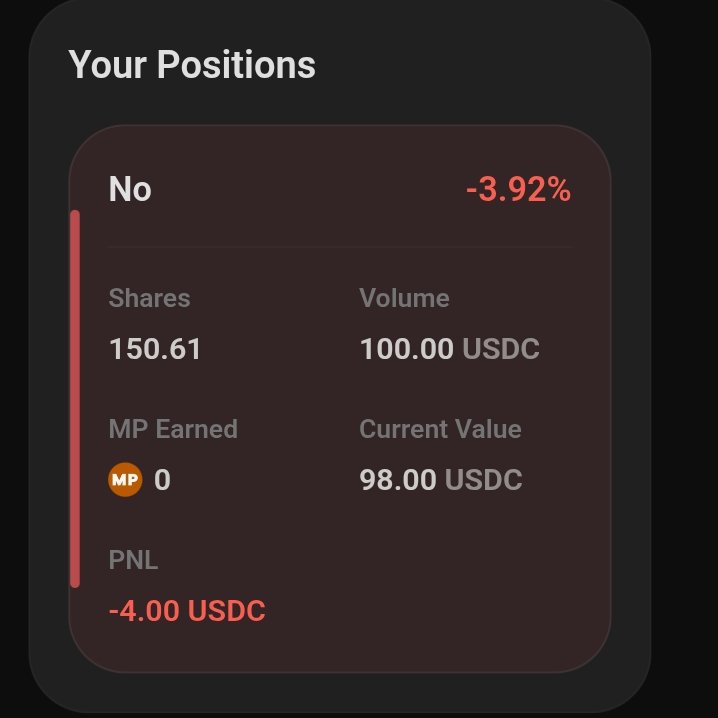
Task: Click the dark panel area beside Your Positions
Action: point(481,65)
